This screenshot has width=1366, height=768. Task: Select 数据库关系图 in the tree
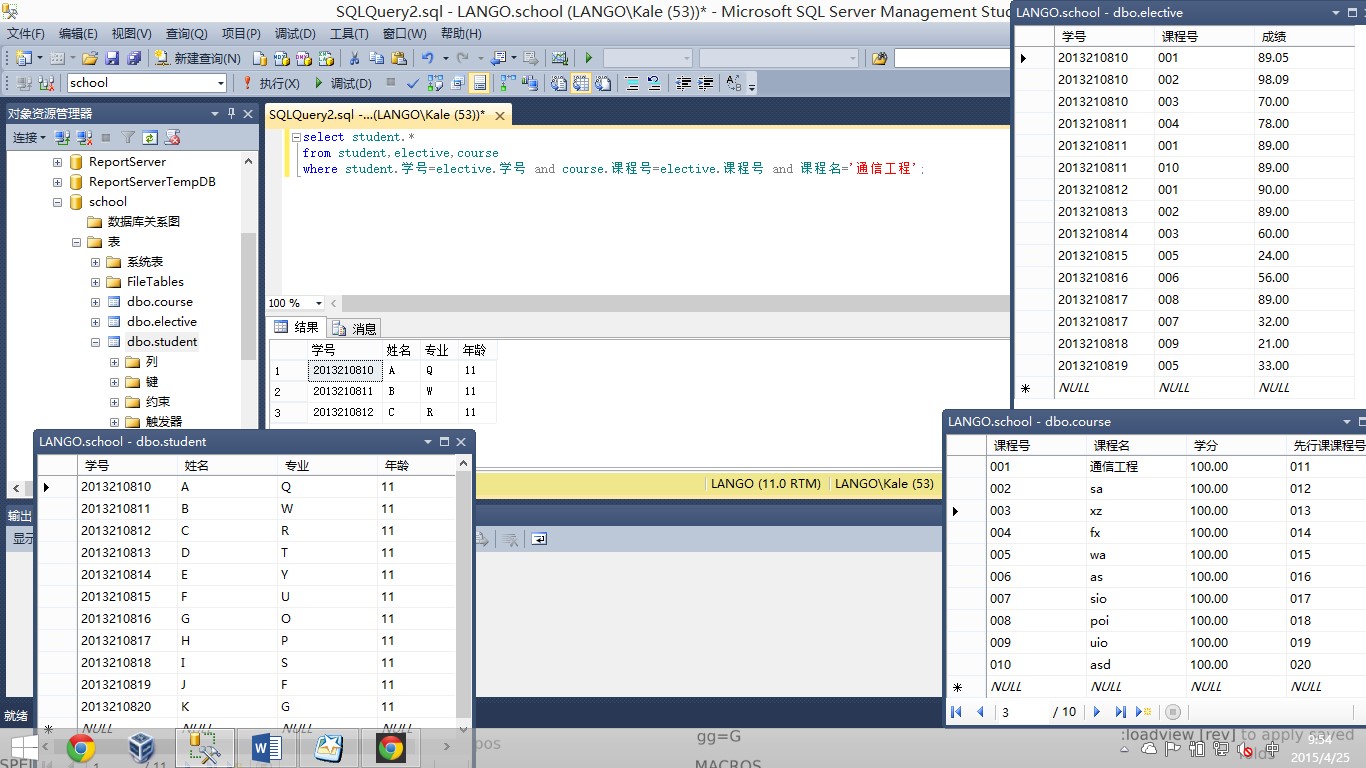[x=144, y=222]
